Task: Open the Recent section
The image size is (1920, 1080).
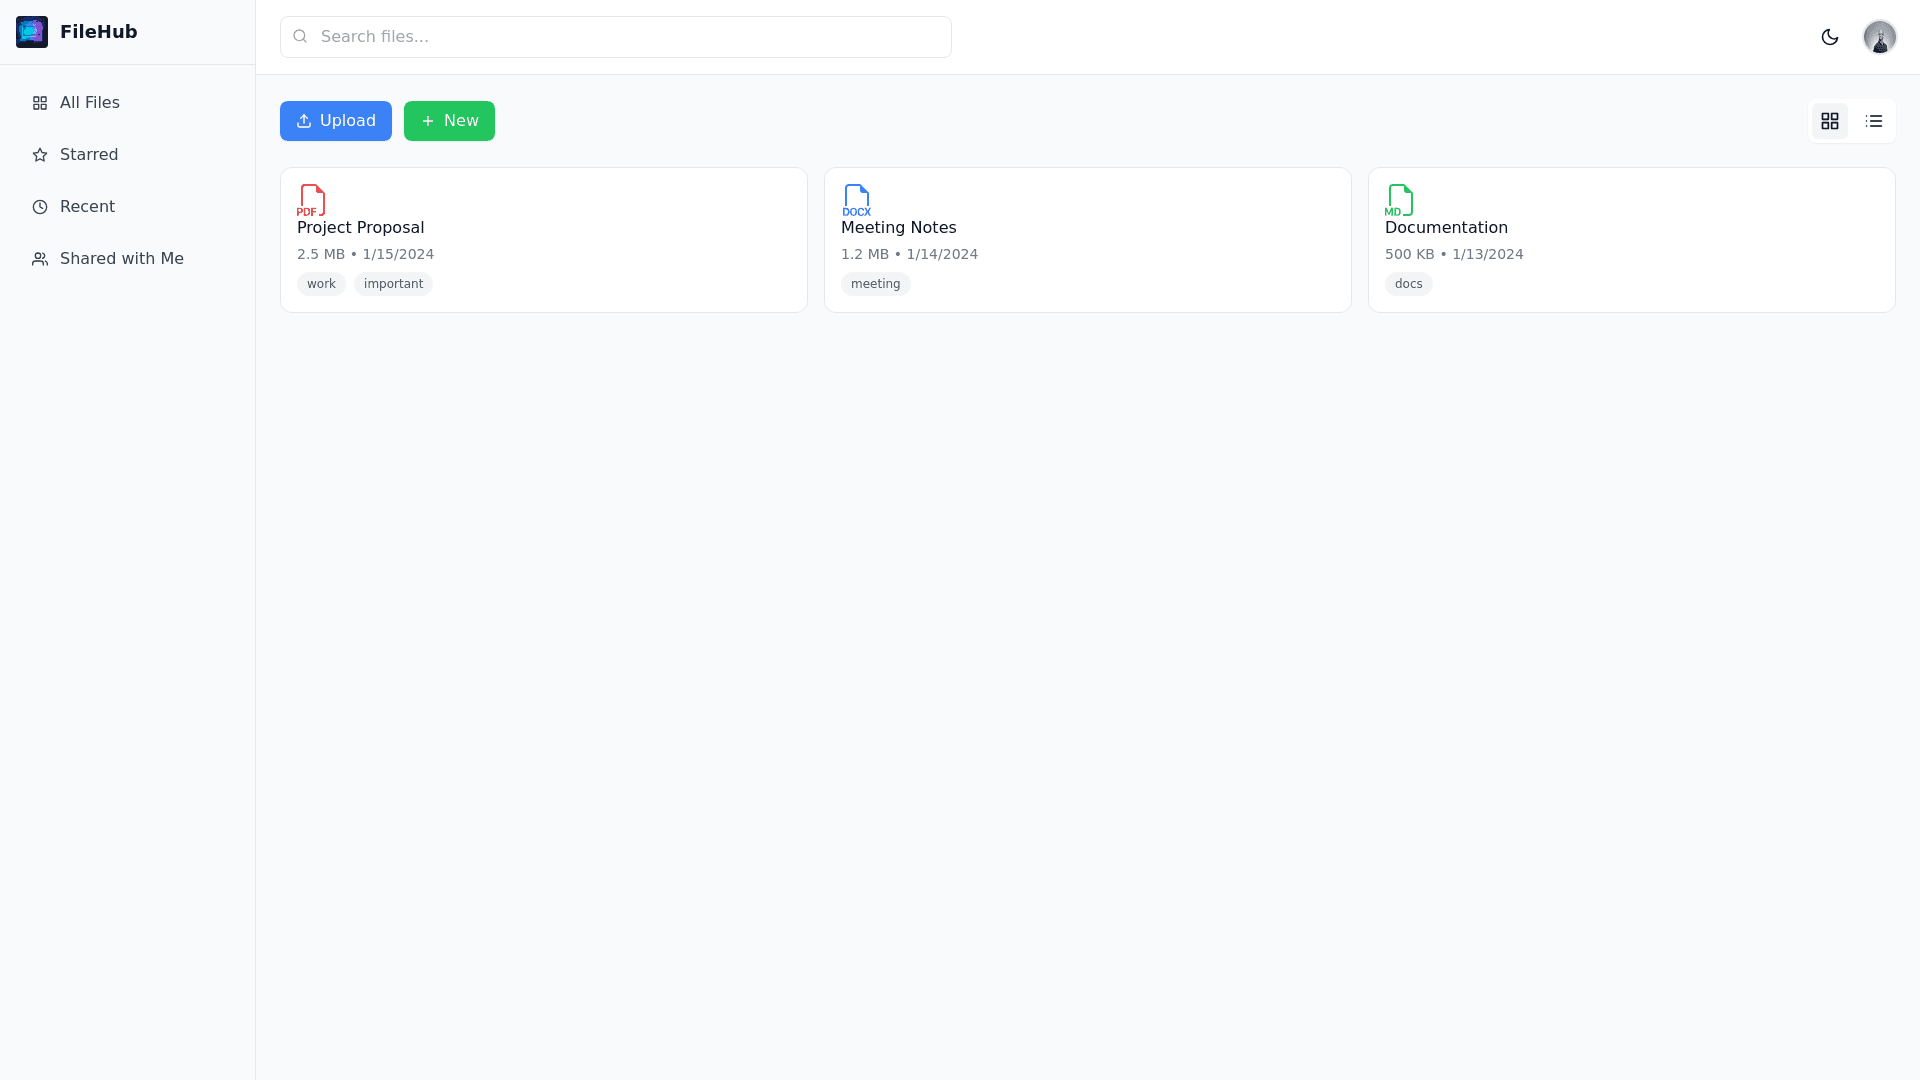Action: pyautogui.click(x=87, y=207)
